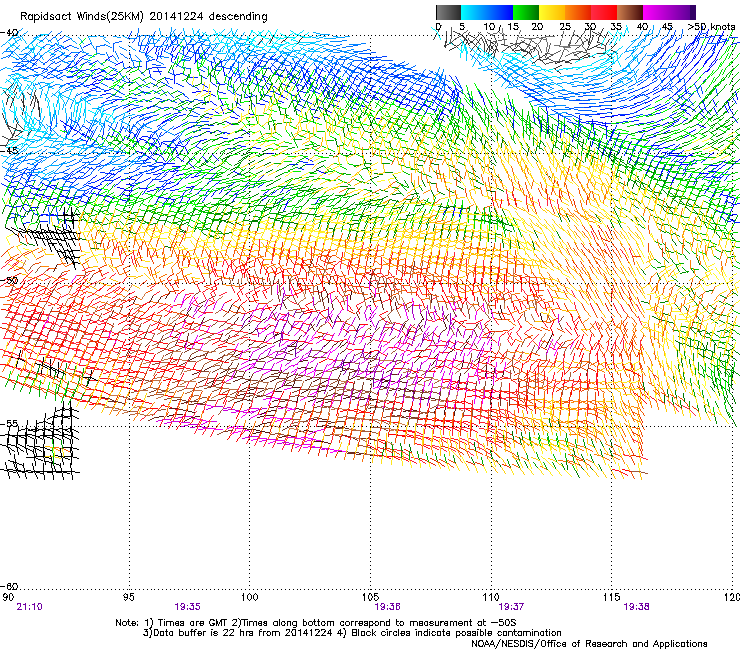The height and width of the screenshot is (650, 740).
Task: Click the NOAA/NESDIS Office of Research credit text
Action: coord(589,644)
